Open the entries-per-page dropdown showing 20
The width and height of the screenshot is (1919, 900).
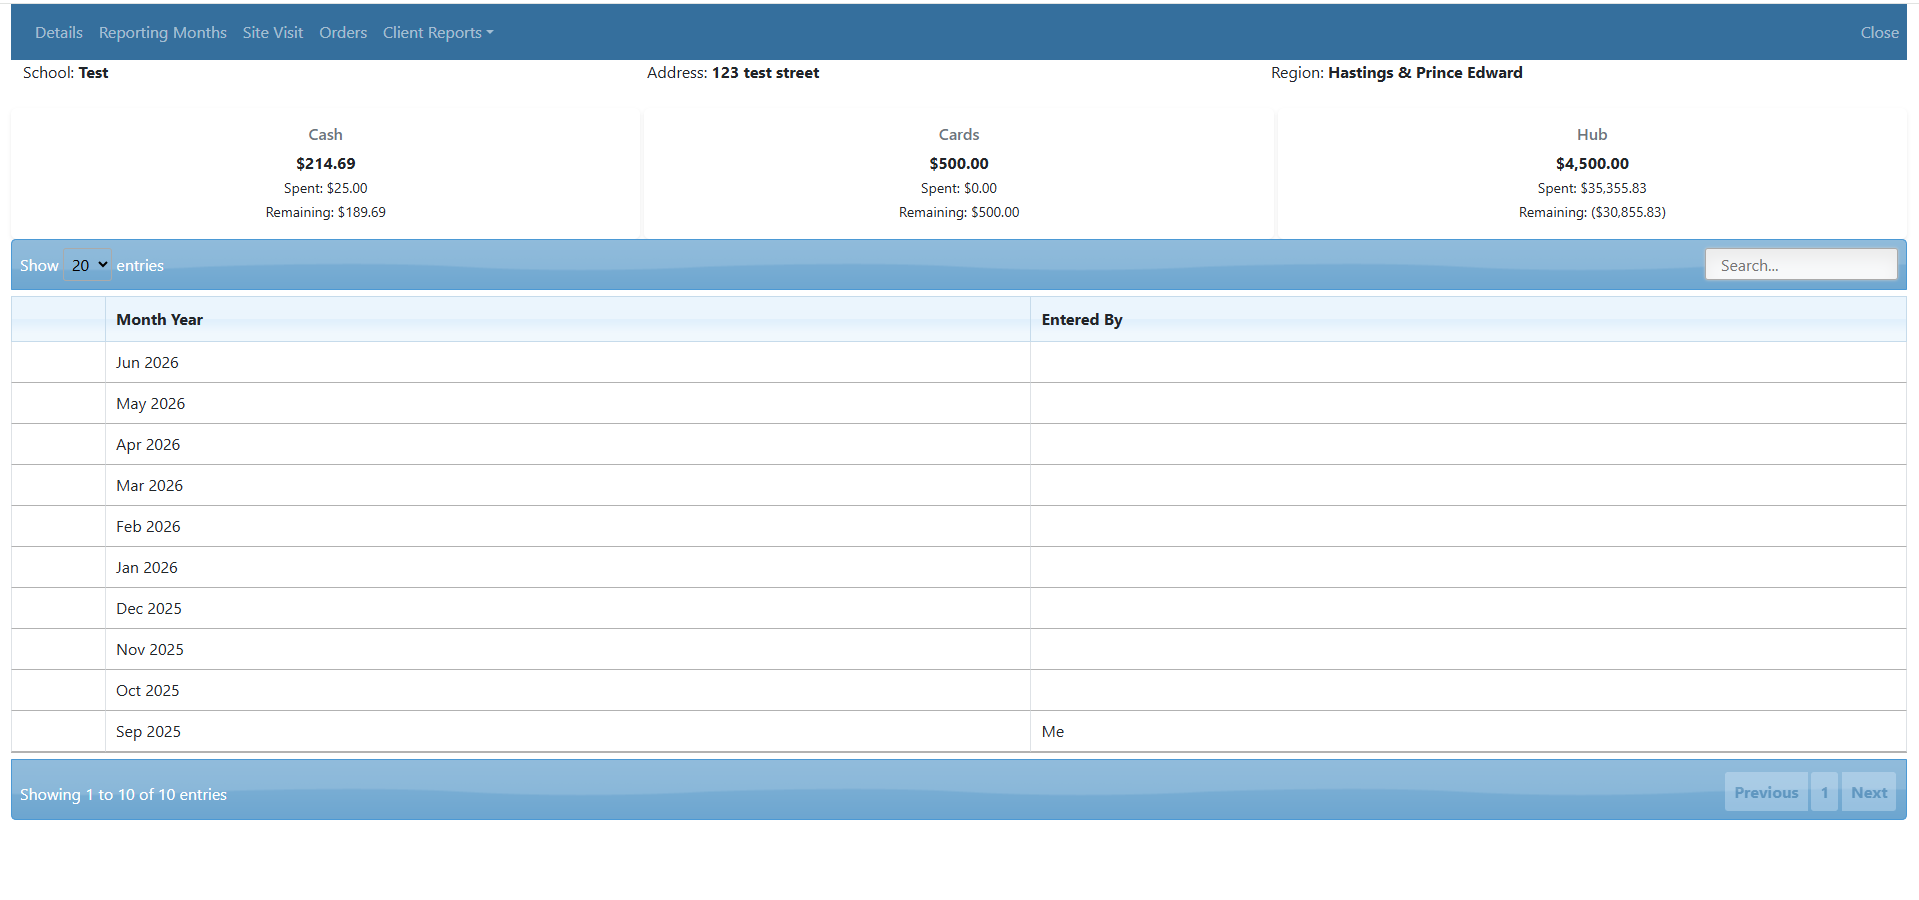click(x=88, y=265)
